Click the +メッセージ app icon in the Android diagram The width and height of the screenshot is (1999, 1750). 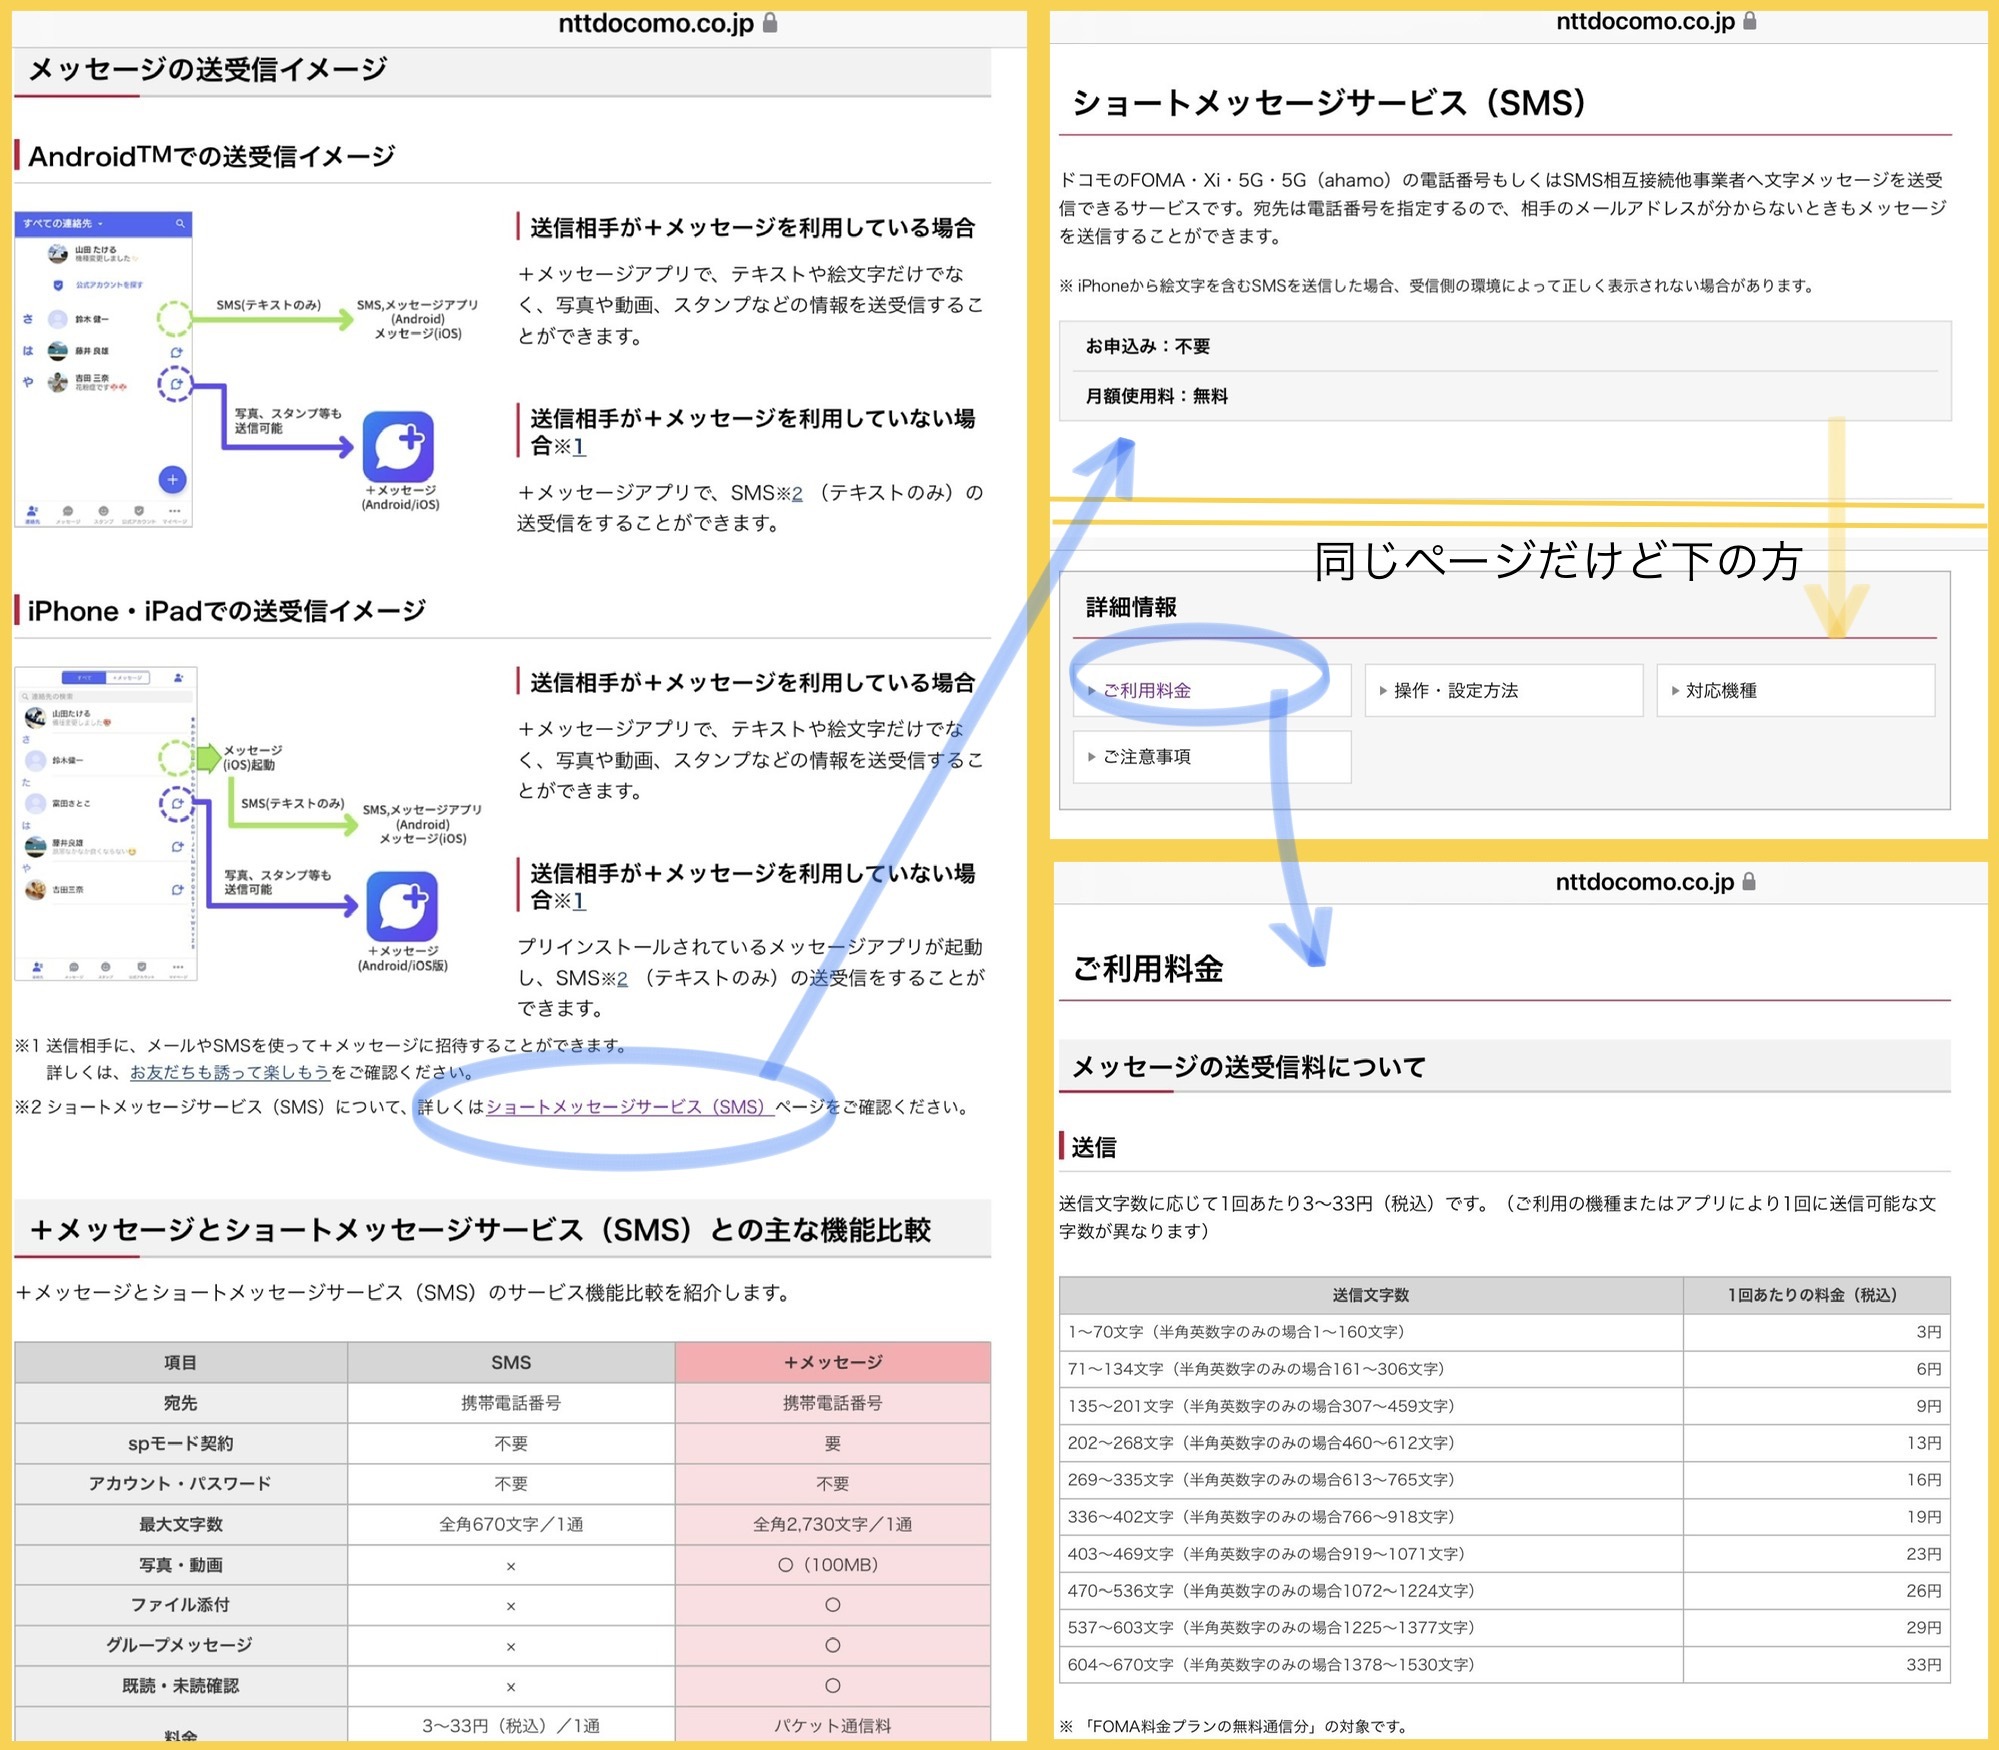(398, 446)
